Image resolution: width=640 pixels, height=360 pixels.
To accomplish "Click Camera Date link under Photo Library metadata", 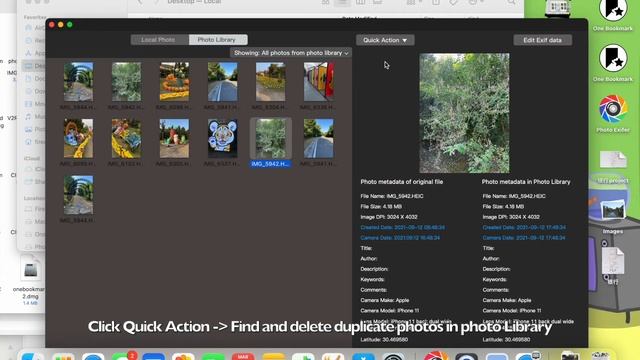I will point(524,238).
